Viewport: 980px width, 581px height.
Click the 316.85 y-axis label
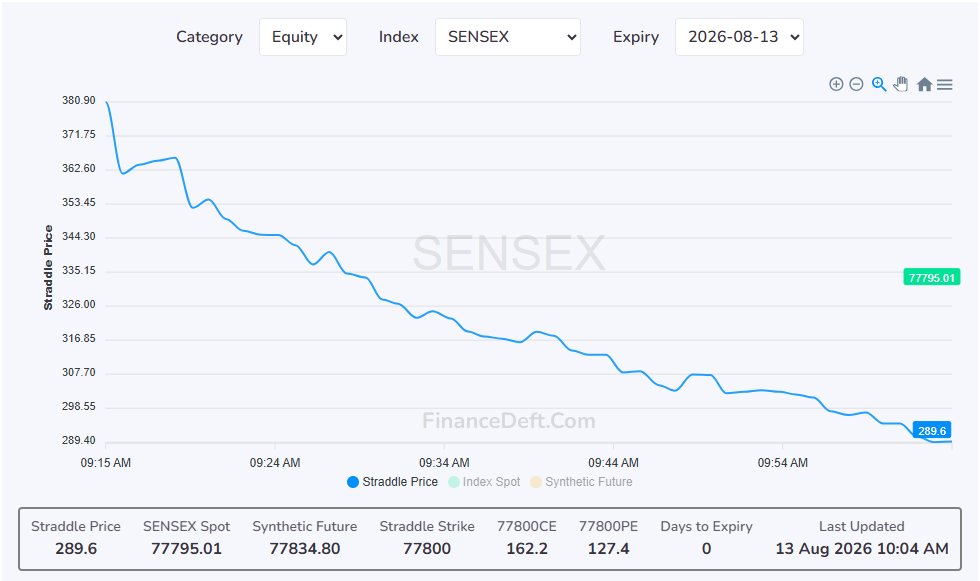[x=79, y=339]
